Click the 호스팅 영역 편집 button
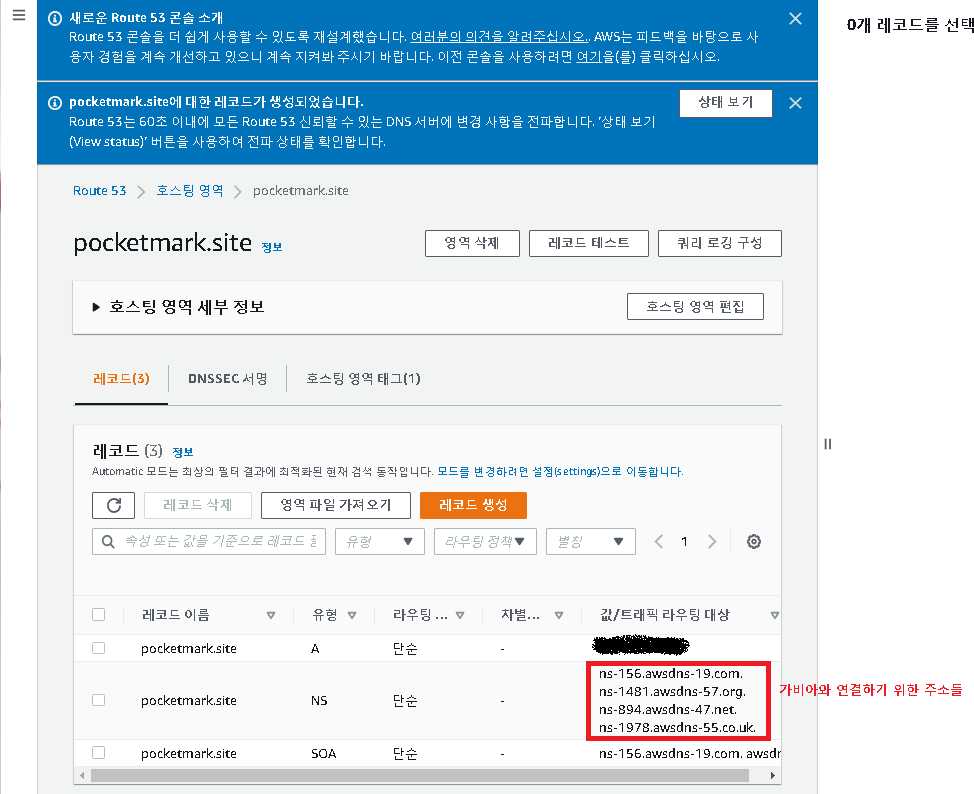974x794 pixels. [x=695, y=307]
